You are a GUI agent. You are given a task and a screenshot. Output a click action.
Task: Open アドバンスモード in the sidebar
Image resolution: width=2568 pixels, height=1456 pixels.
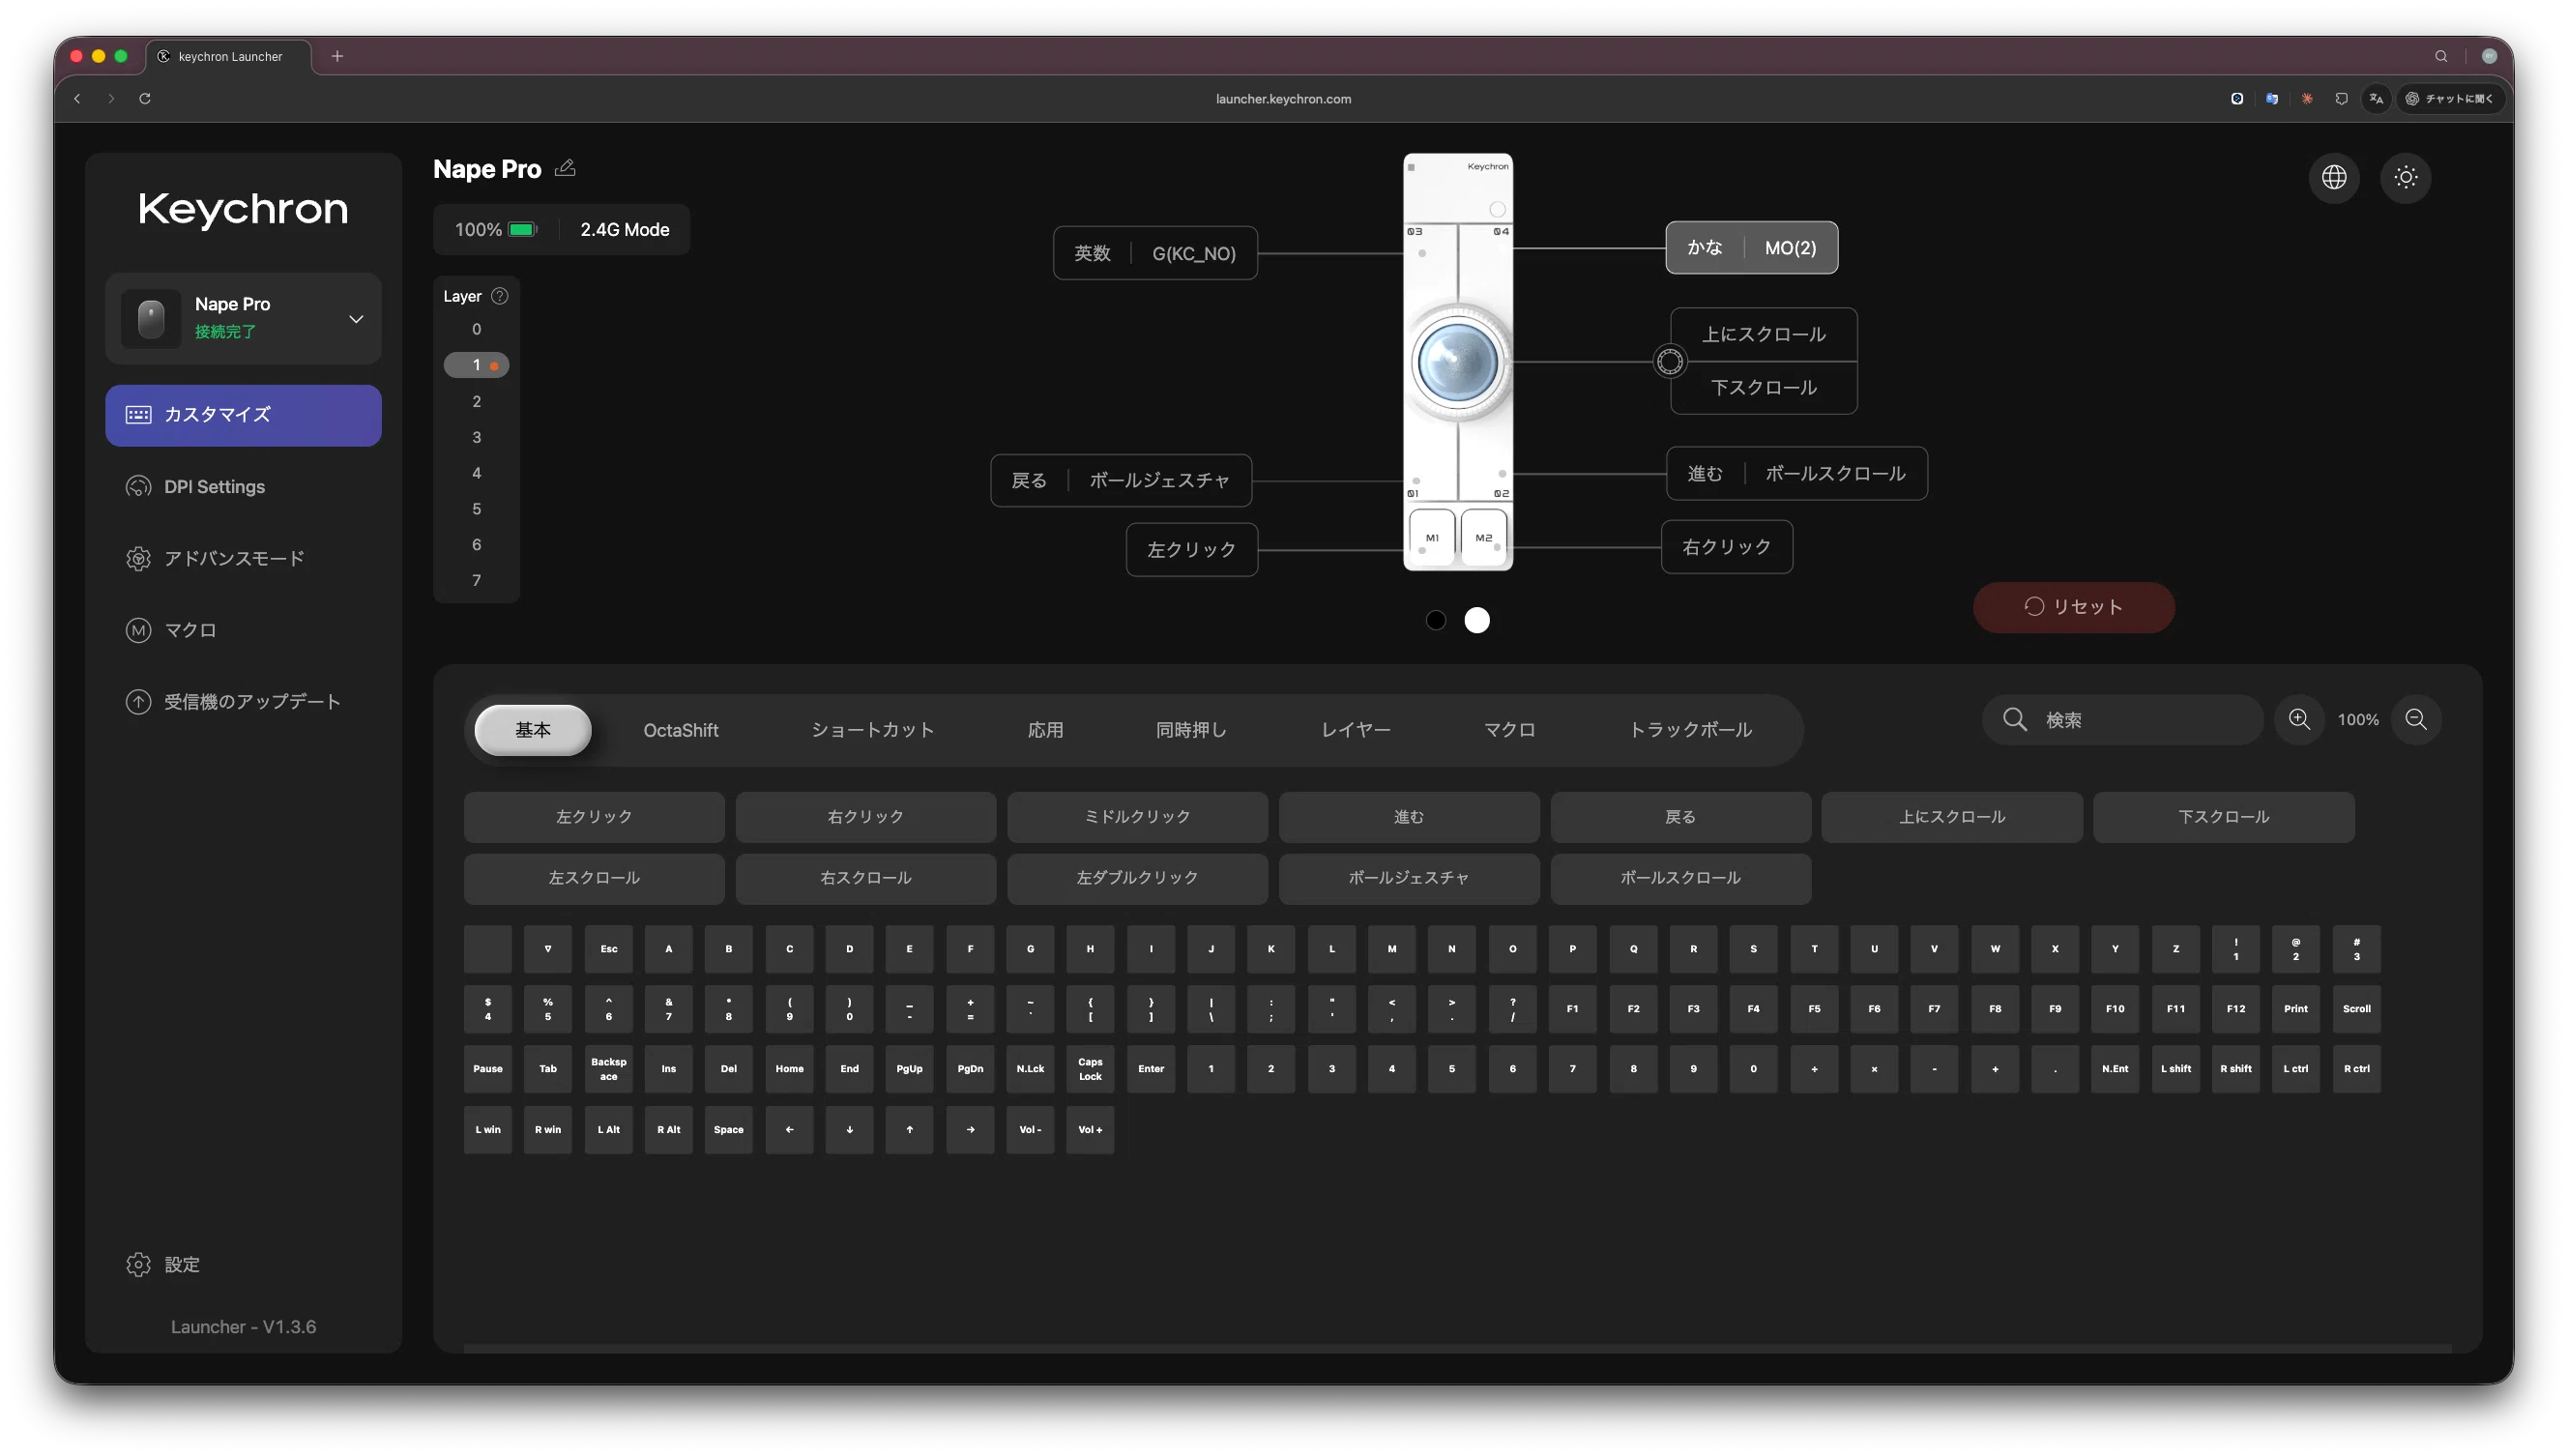(x=243, y=558)
